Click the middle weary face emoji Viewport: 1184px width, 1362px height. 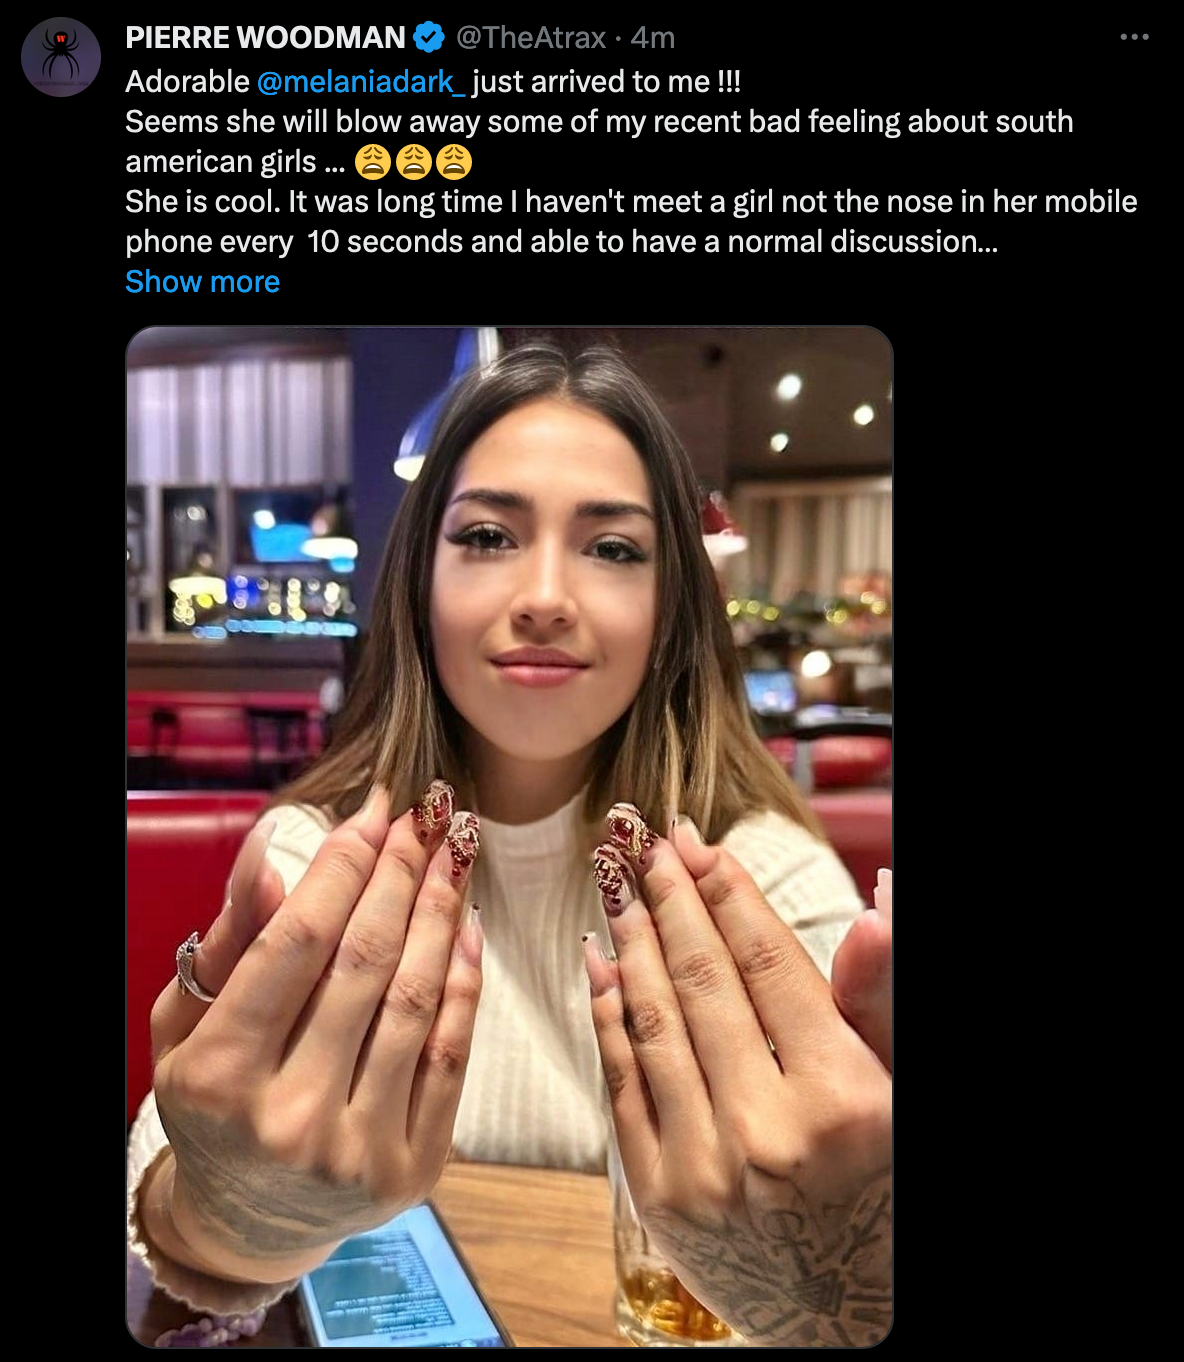click(413, 162)
